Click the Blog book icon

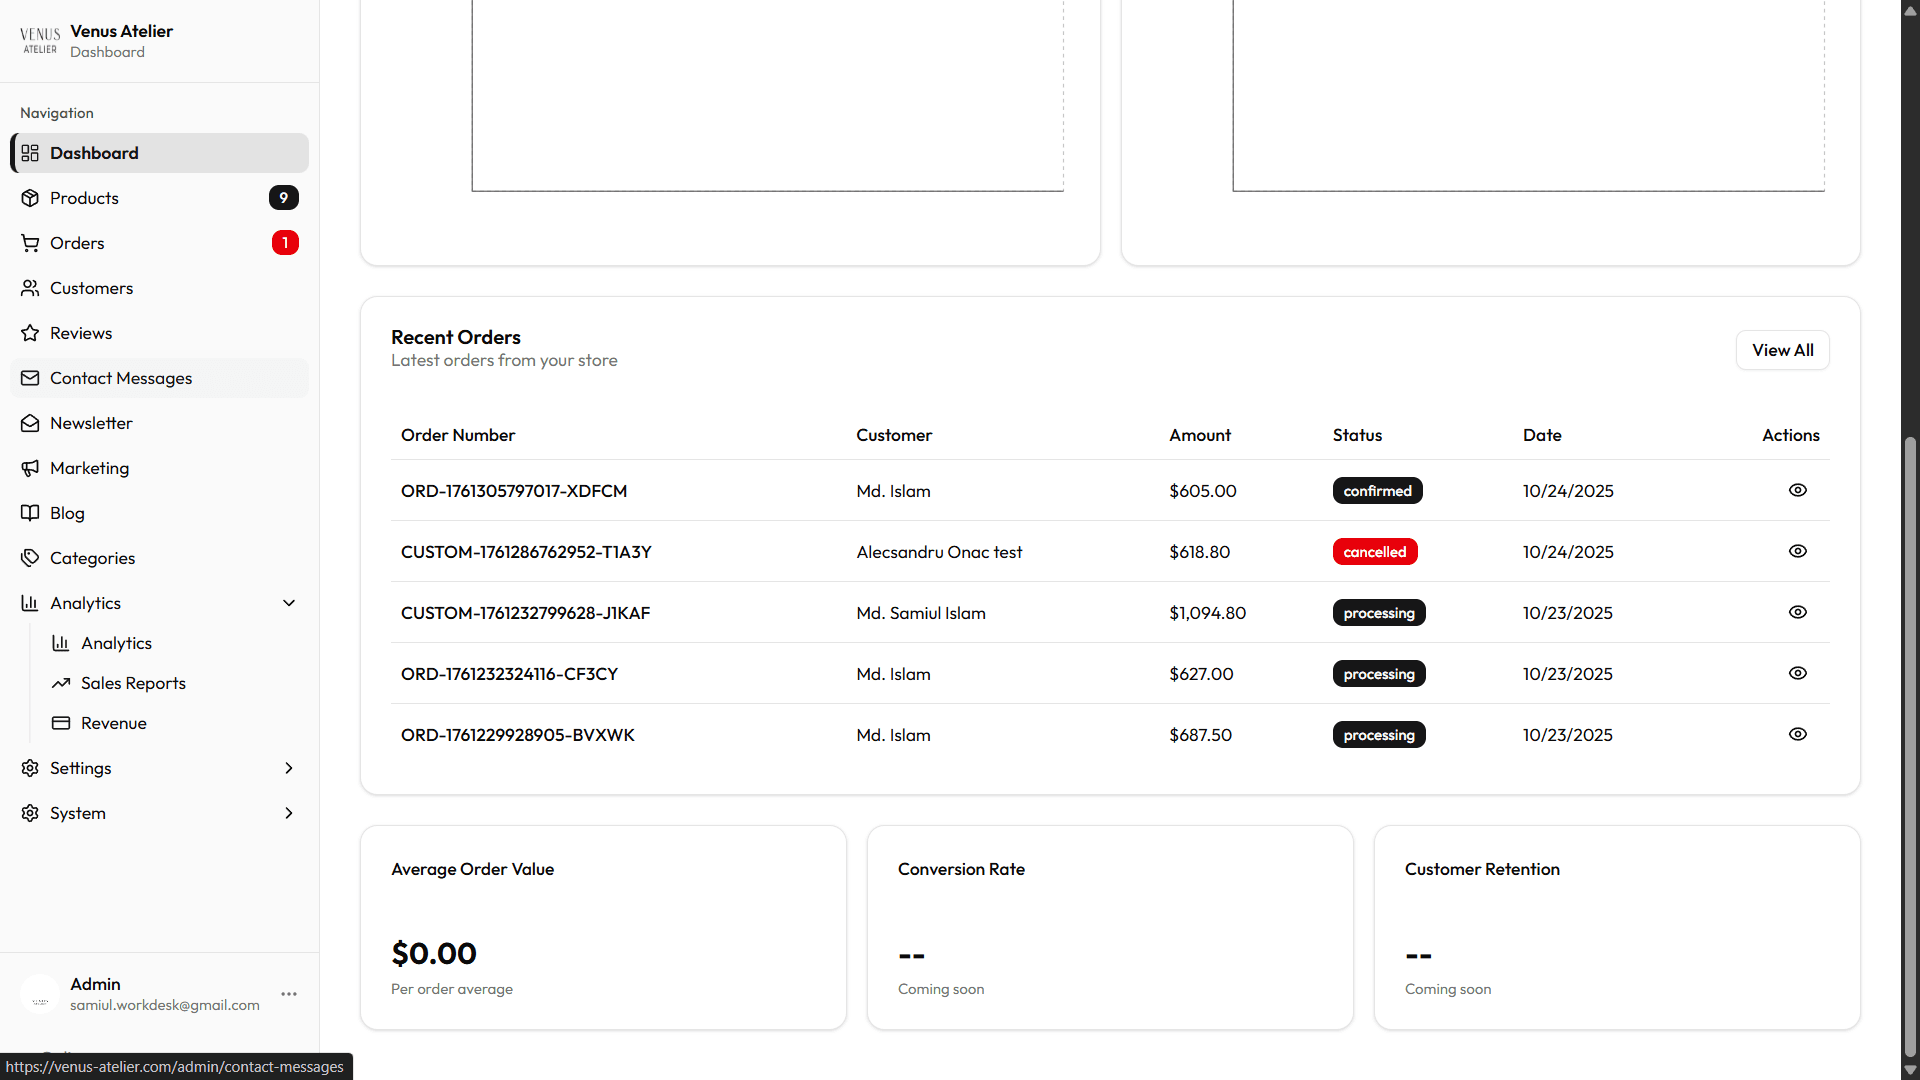tap(30, 513)
